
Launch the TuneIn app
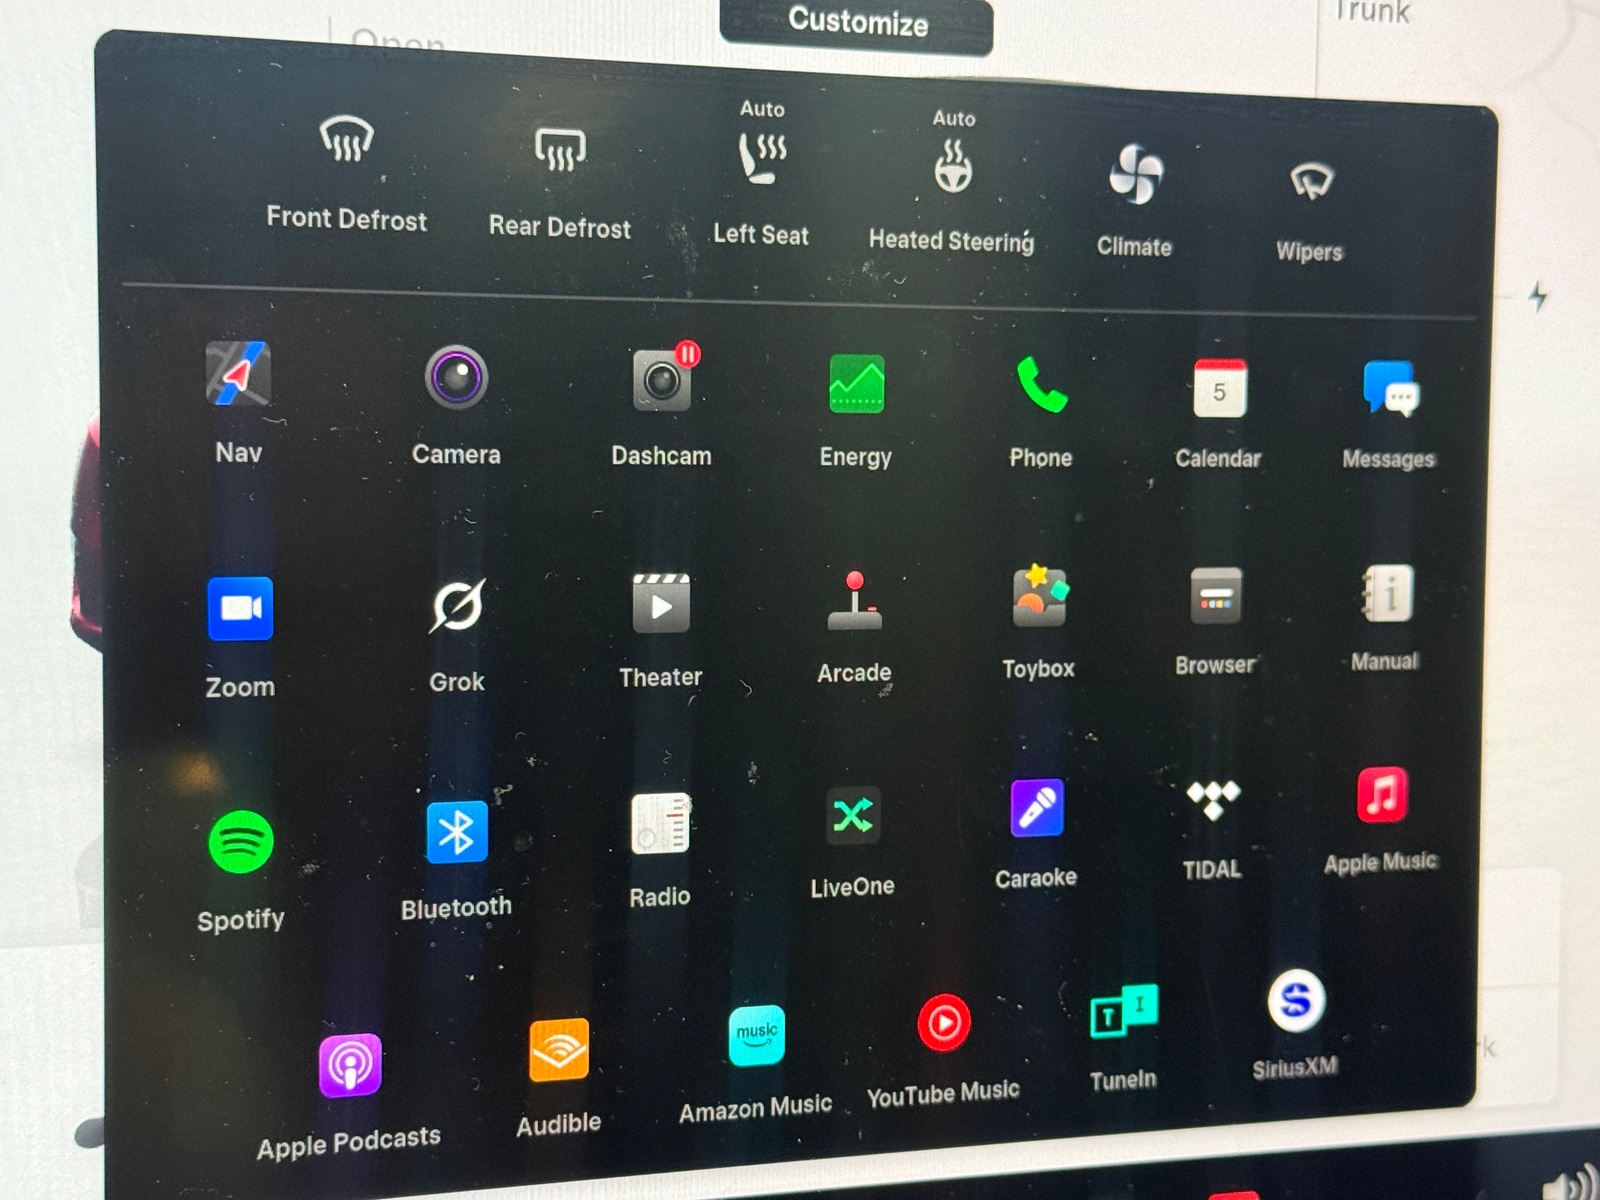pos(1124,1011)
